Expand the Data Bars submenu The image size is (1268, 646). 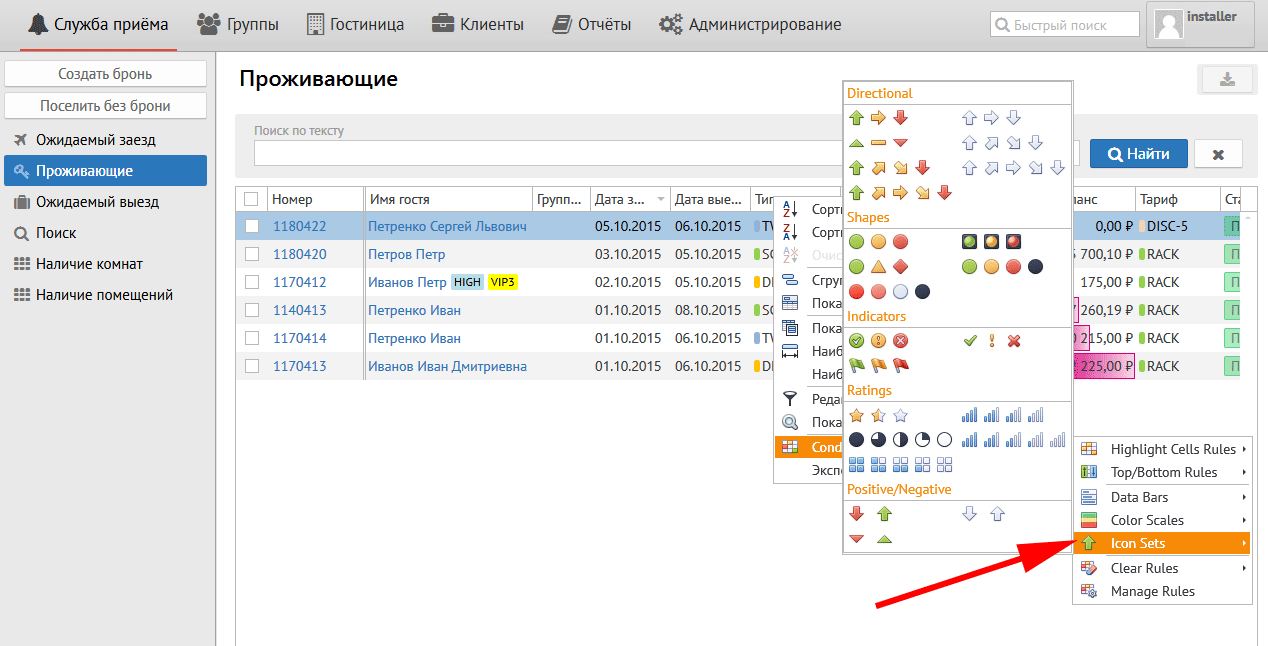(1164, 497)
